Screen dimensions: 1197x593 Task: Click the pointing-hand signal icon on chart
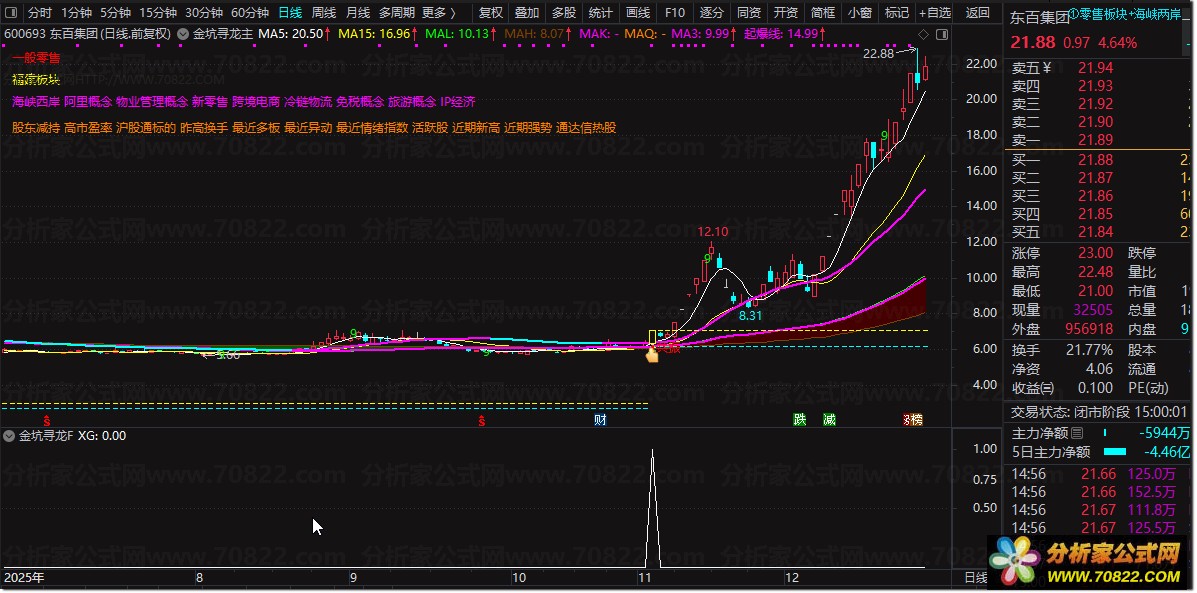coord(652,354)
